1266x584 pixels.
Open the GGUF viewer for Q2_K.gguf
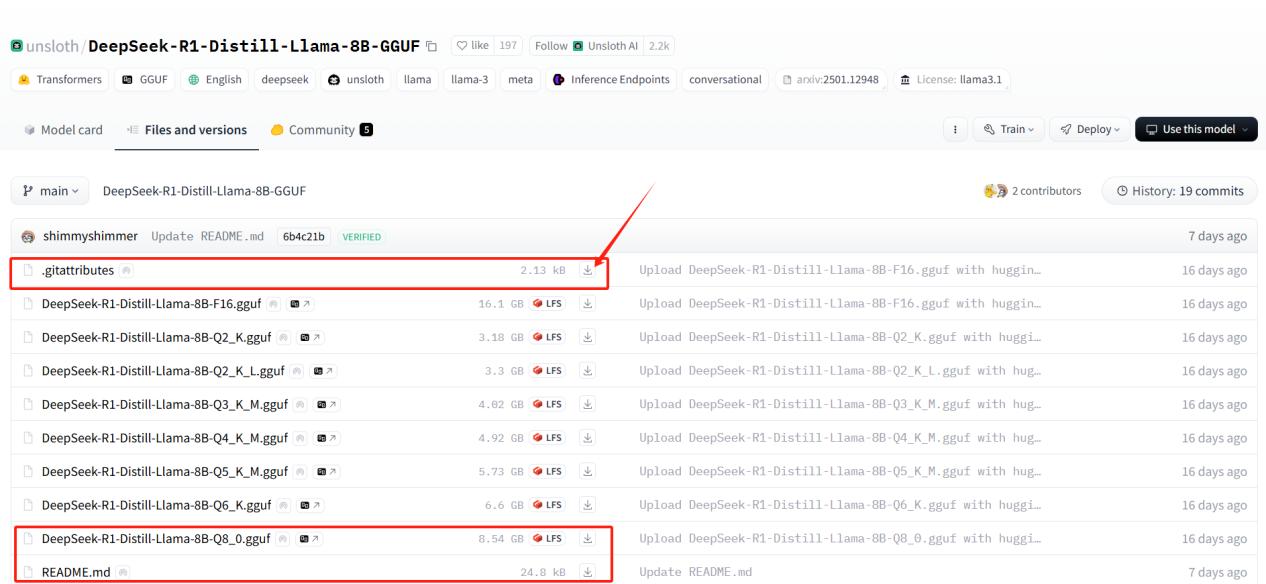point(310,338)
